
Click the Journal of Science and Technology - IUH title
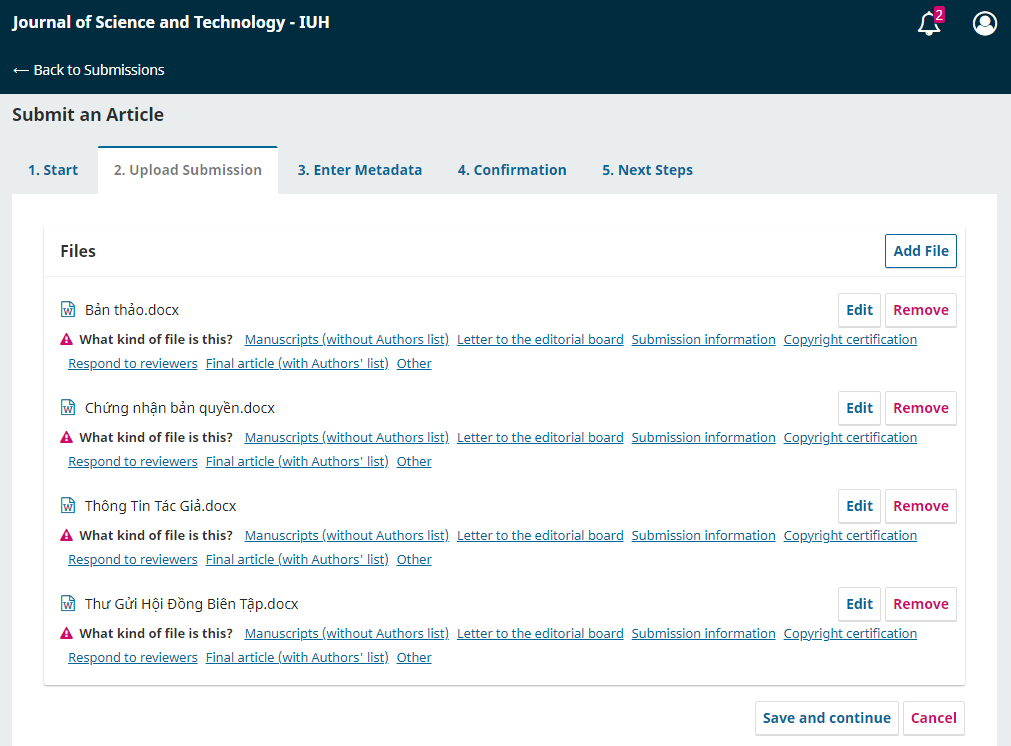point(171,23)
